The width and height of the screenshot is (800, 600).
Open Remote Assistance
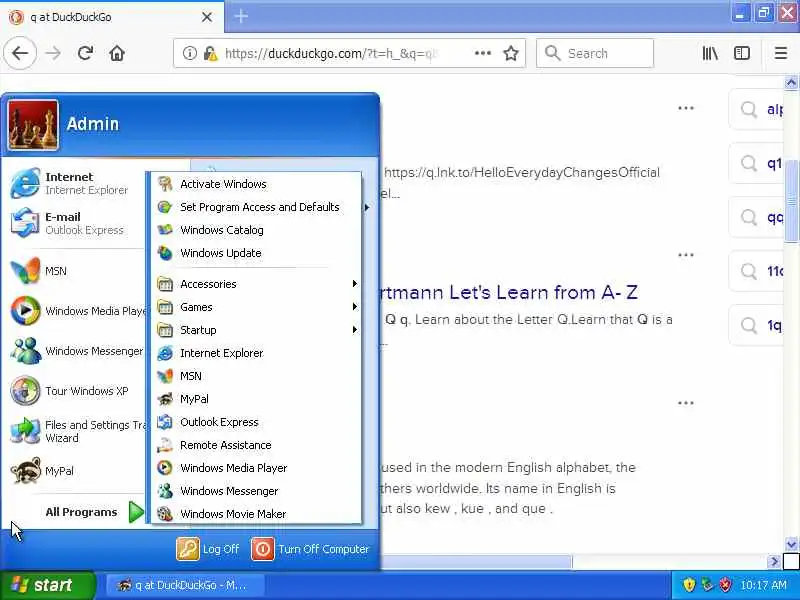(x=256, y=445)
